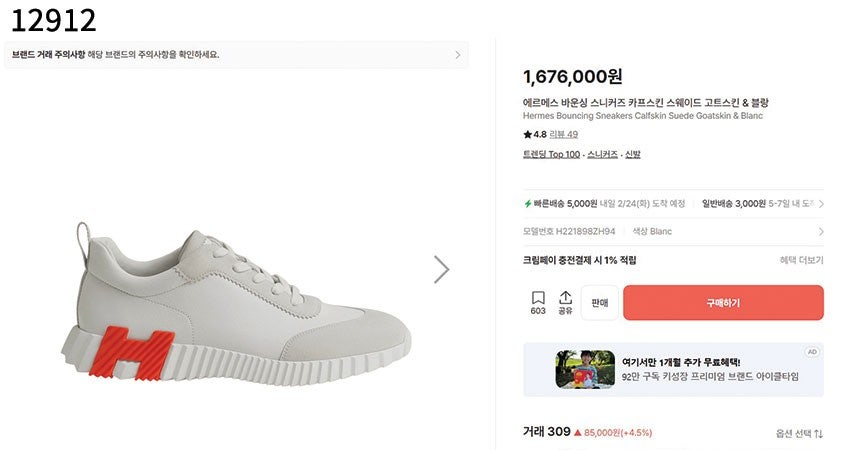Click 혜택 더보기 for more benefits

pos(801,260)
